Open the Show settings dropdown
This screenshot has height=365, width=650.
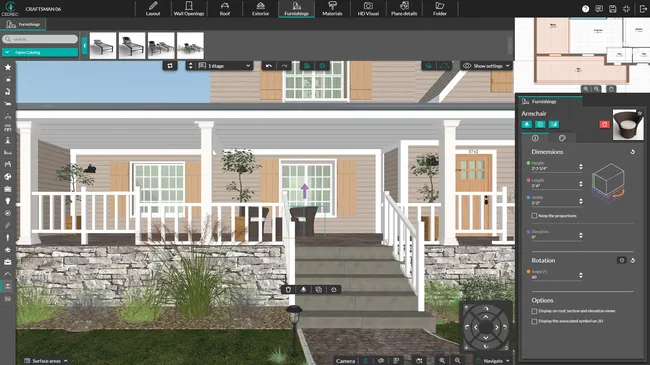[486, 66]
